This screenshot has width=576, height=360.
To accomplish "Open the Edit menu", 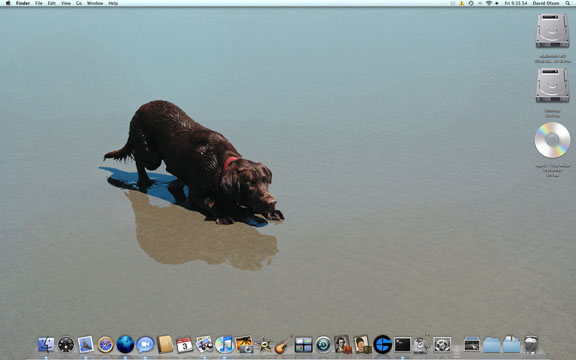I will click(52, 3).
